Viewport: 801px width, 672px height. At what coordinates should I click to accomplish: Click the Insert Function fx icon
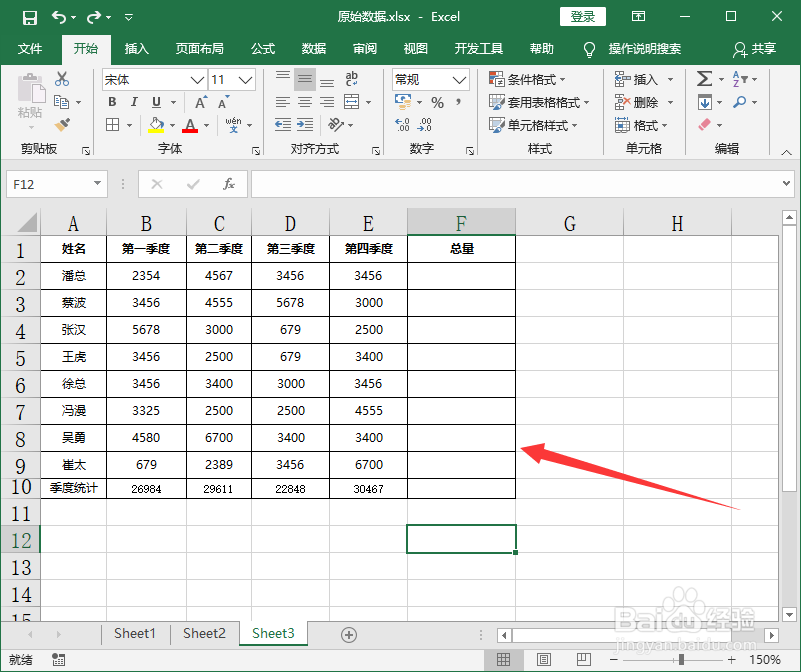(229, 184)
